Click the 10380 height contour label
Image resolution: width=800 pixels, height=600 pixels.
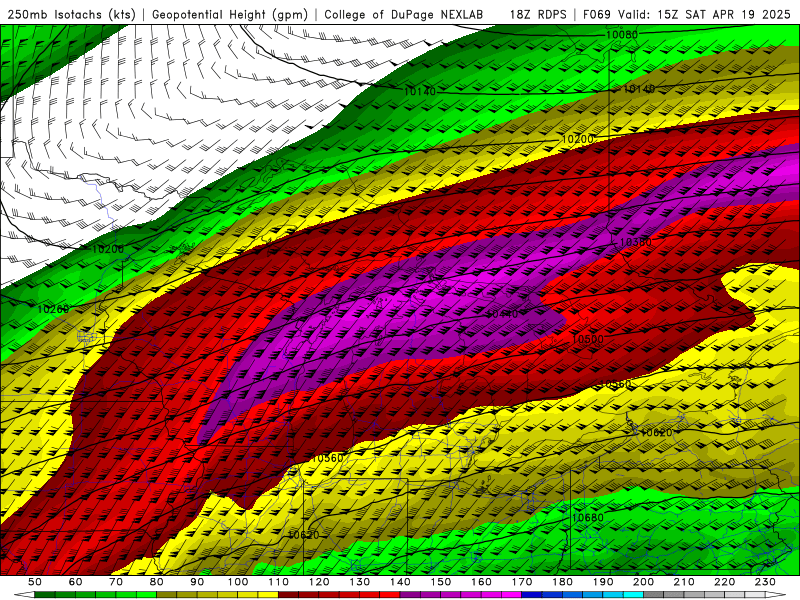[x=635, y=242]
